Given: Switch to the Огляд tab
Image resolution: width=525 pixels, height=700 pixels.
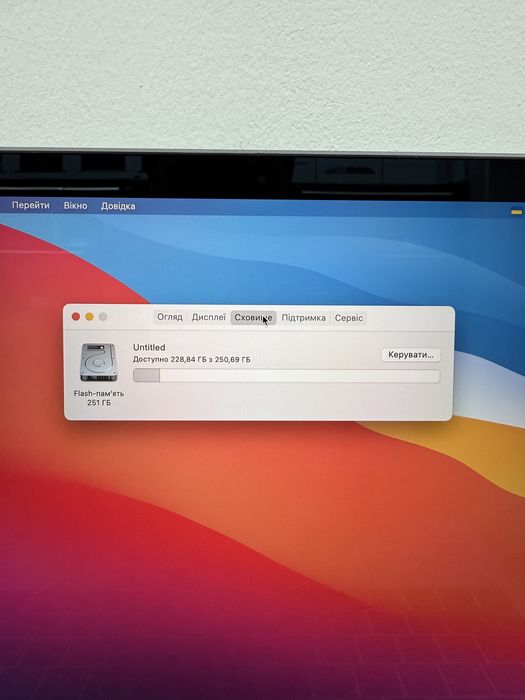Looking at the screenshot, I should 170,317.
